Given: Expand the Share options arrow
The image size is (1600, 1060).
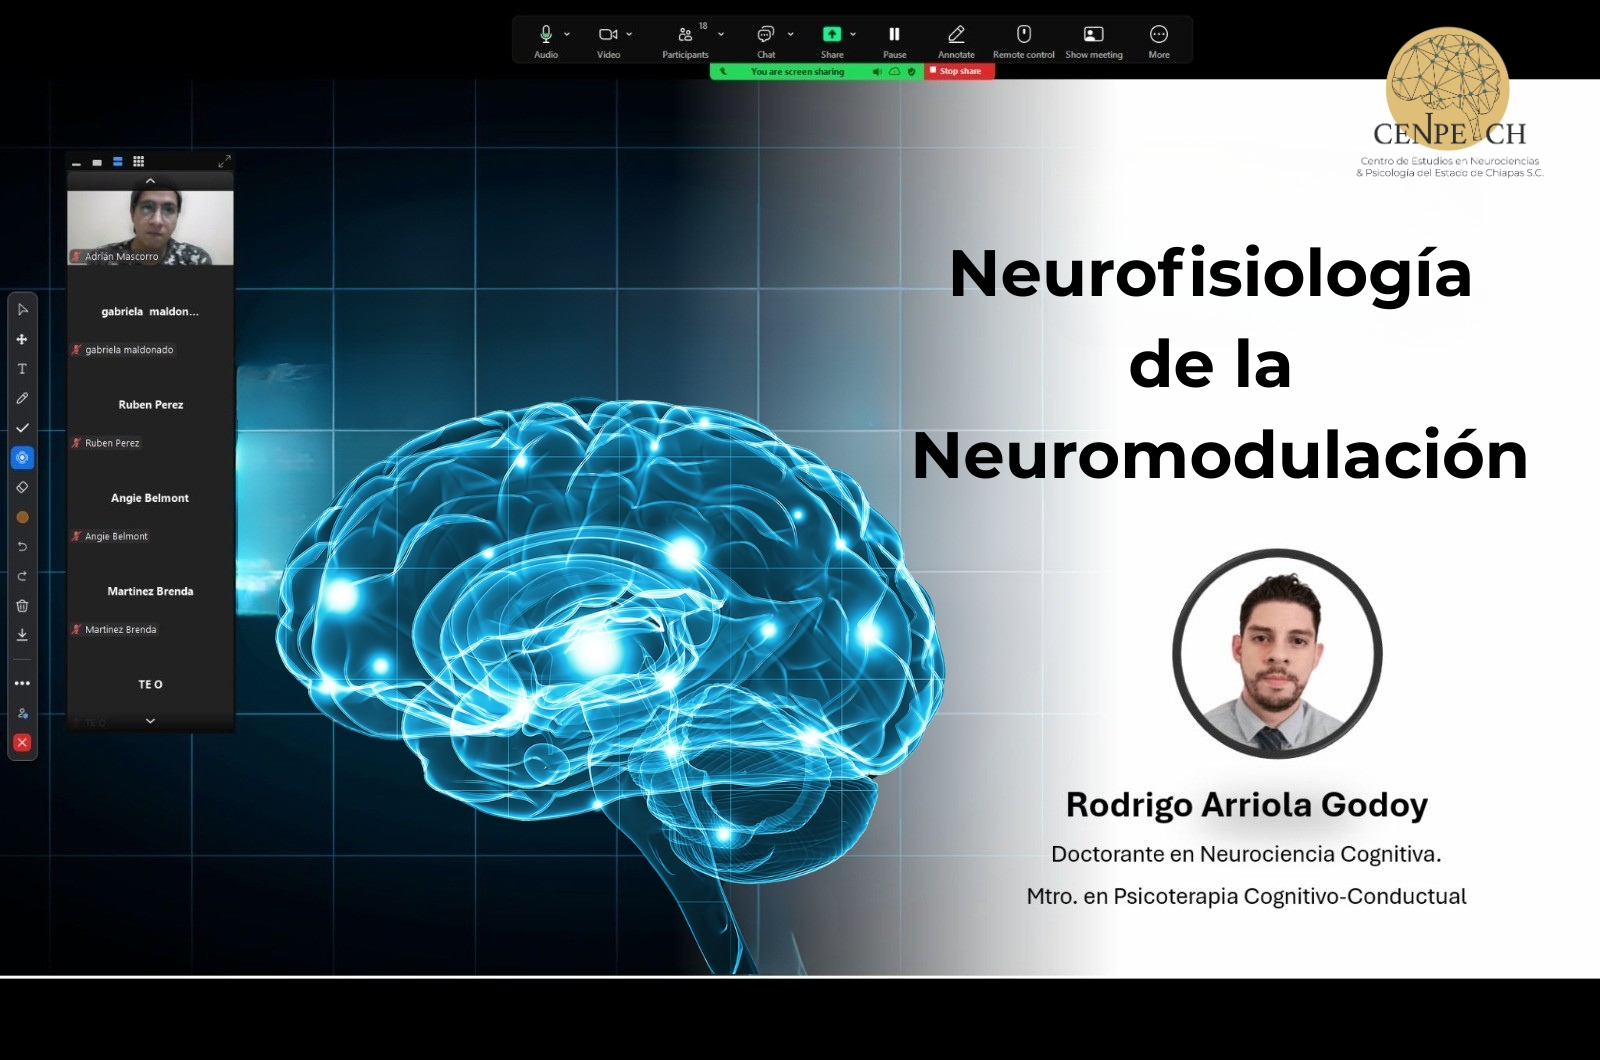Looking at the screenshot, I should 853,34.
